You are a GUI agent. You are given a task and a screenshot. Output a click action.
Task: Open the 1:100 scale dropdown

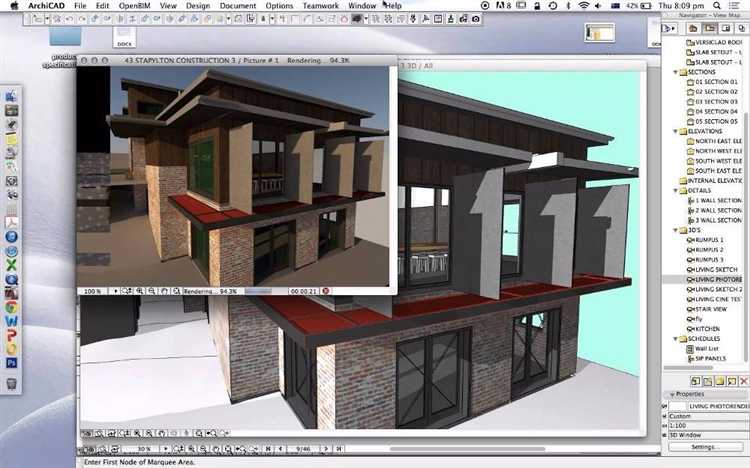[708, 425]
